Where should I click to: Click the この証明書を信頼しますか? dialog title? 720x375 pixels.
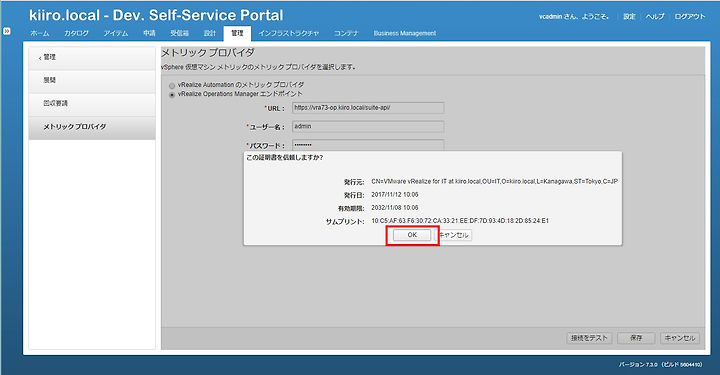click(x=285, y=157)
